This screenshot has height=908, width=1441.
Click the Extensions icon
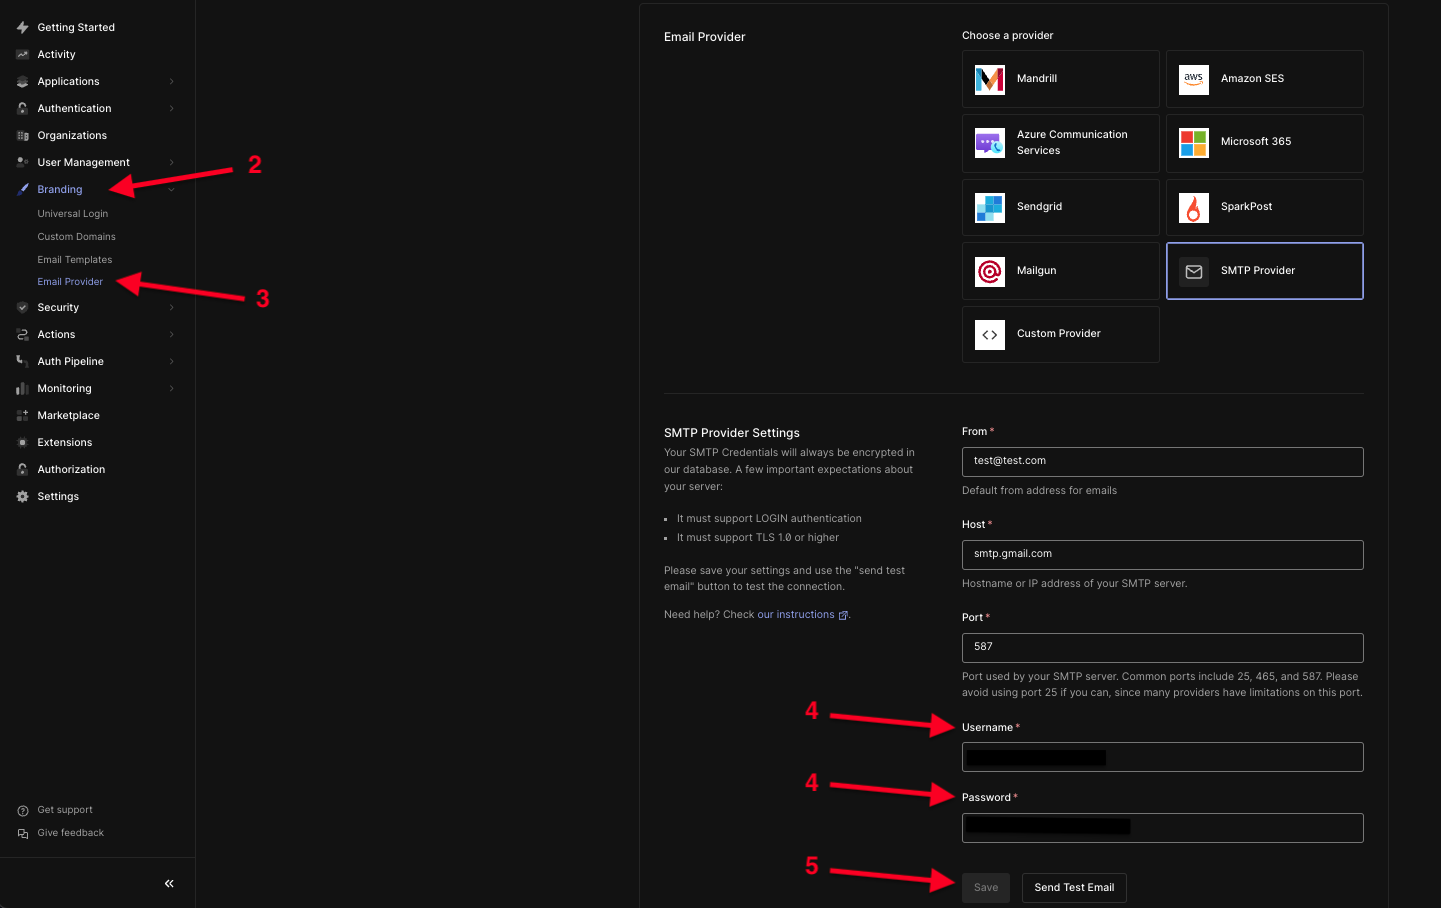coord(22,443)
